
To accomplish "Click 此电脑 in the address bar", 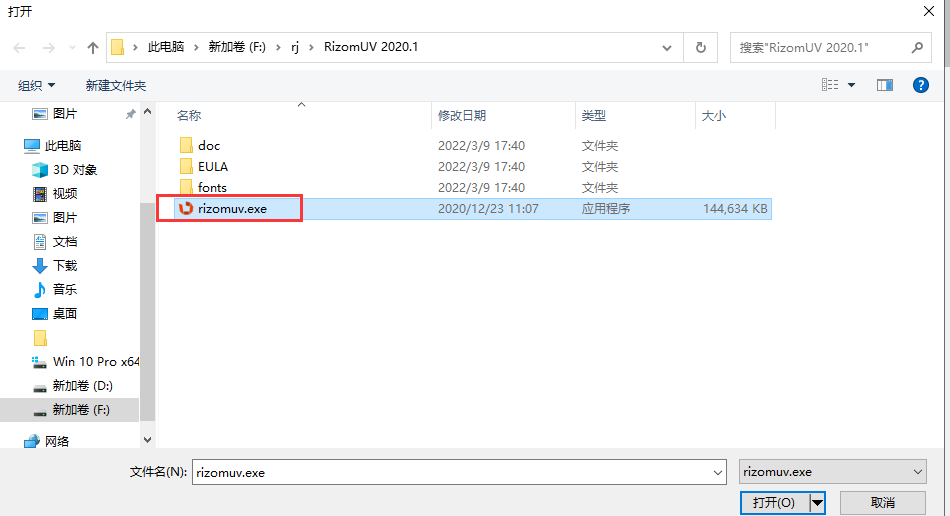I will (x=166, y=47).
